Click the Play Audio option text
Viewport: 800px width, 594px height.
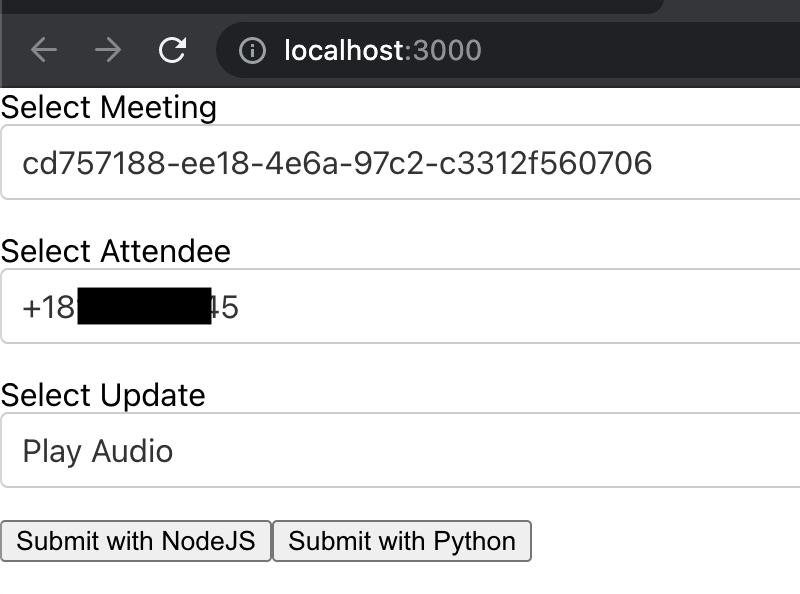(98, 451)
